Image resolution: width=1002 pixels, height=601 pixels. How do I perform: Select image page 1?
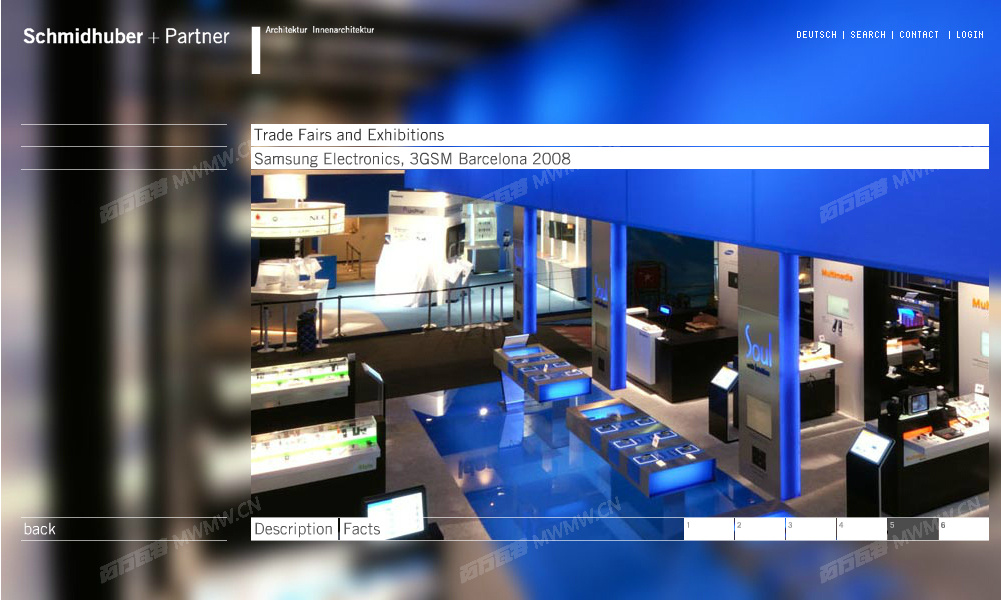709,529
